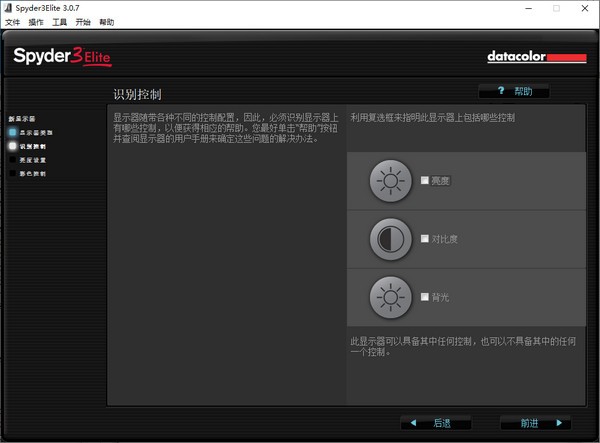The width and height of the screenshot is (600, 443).
Task: Open the 文件 menu
Action: 12,22
